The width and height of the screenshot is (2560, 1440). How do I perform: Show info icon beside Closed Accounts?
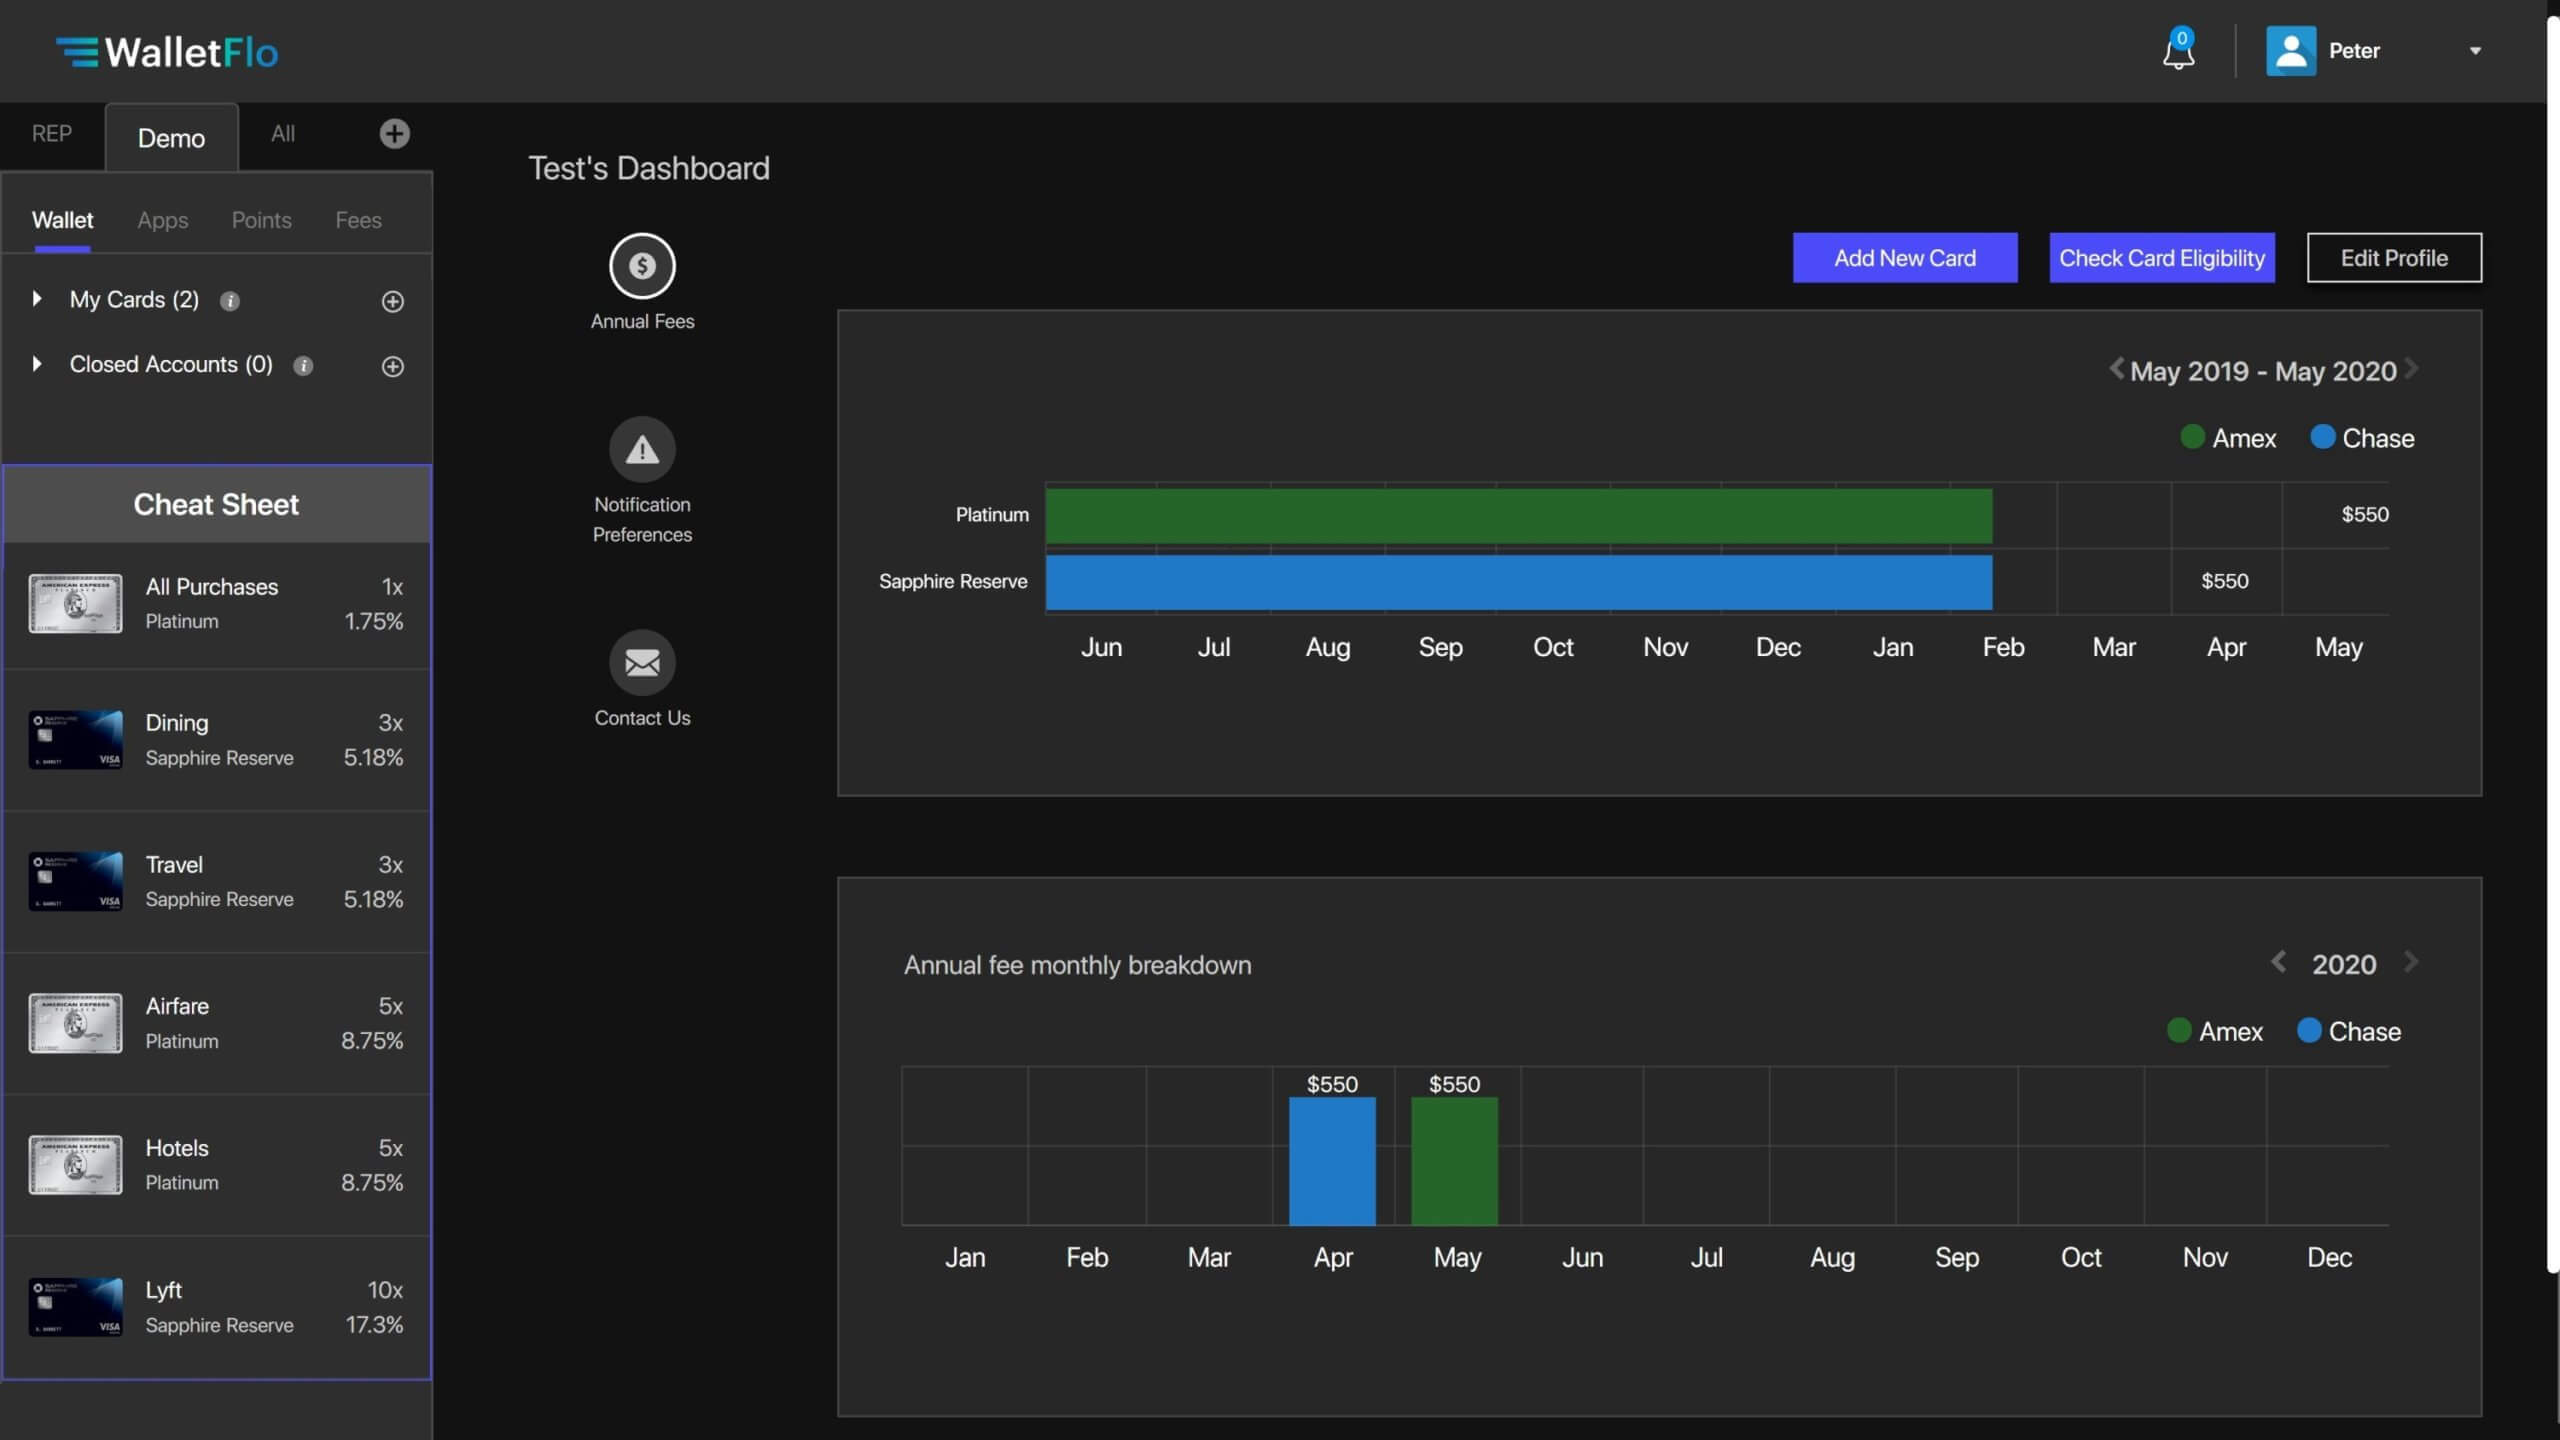click(303, 366)
